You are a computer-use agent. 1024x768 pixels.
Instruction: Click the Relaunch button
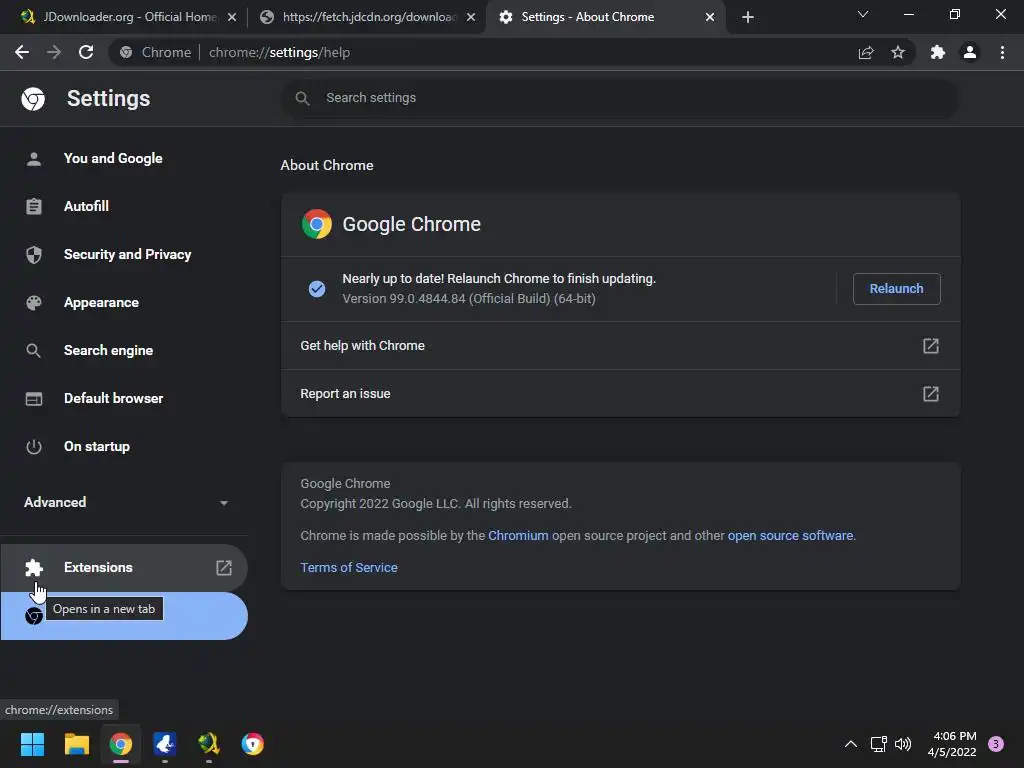pyautogui.click(x=897, y=289)
